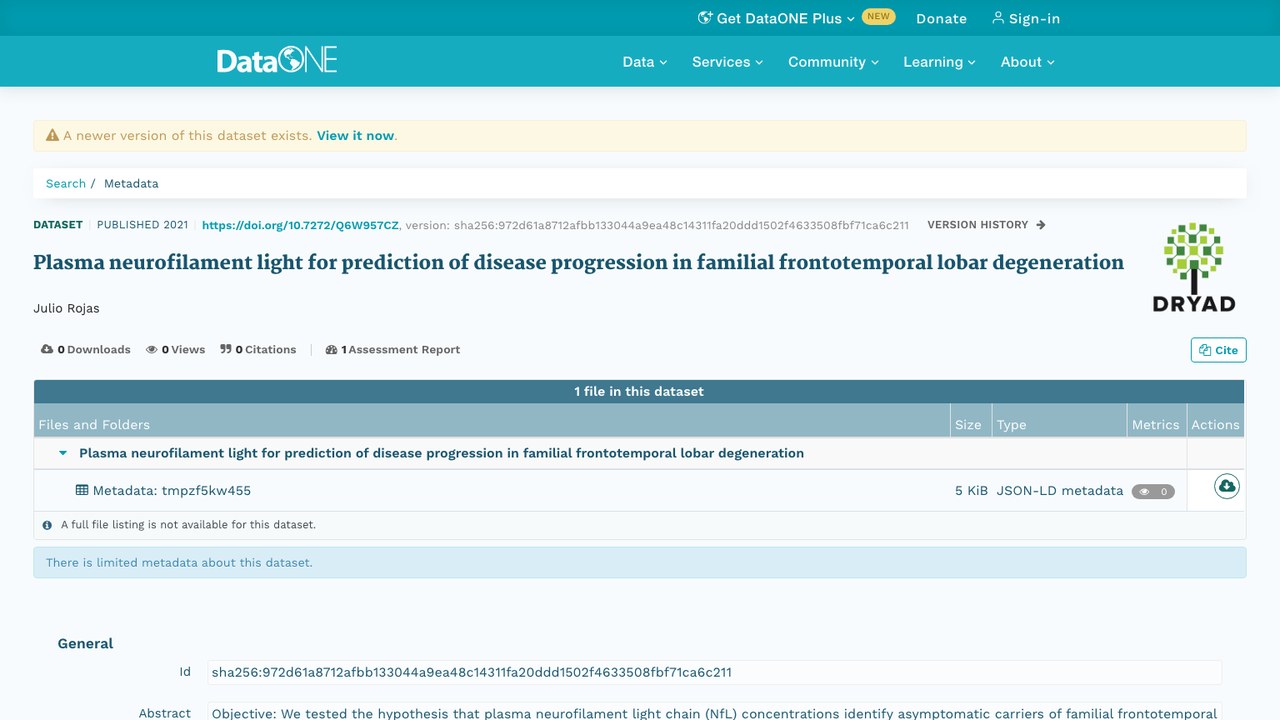Viewport: 1280px width, 720px height.
Task: Click the JSON-LD metadata type cell
Action: 1060,491
